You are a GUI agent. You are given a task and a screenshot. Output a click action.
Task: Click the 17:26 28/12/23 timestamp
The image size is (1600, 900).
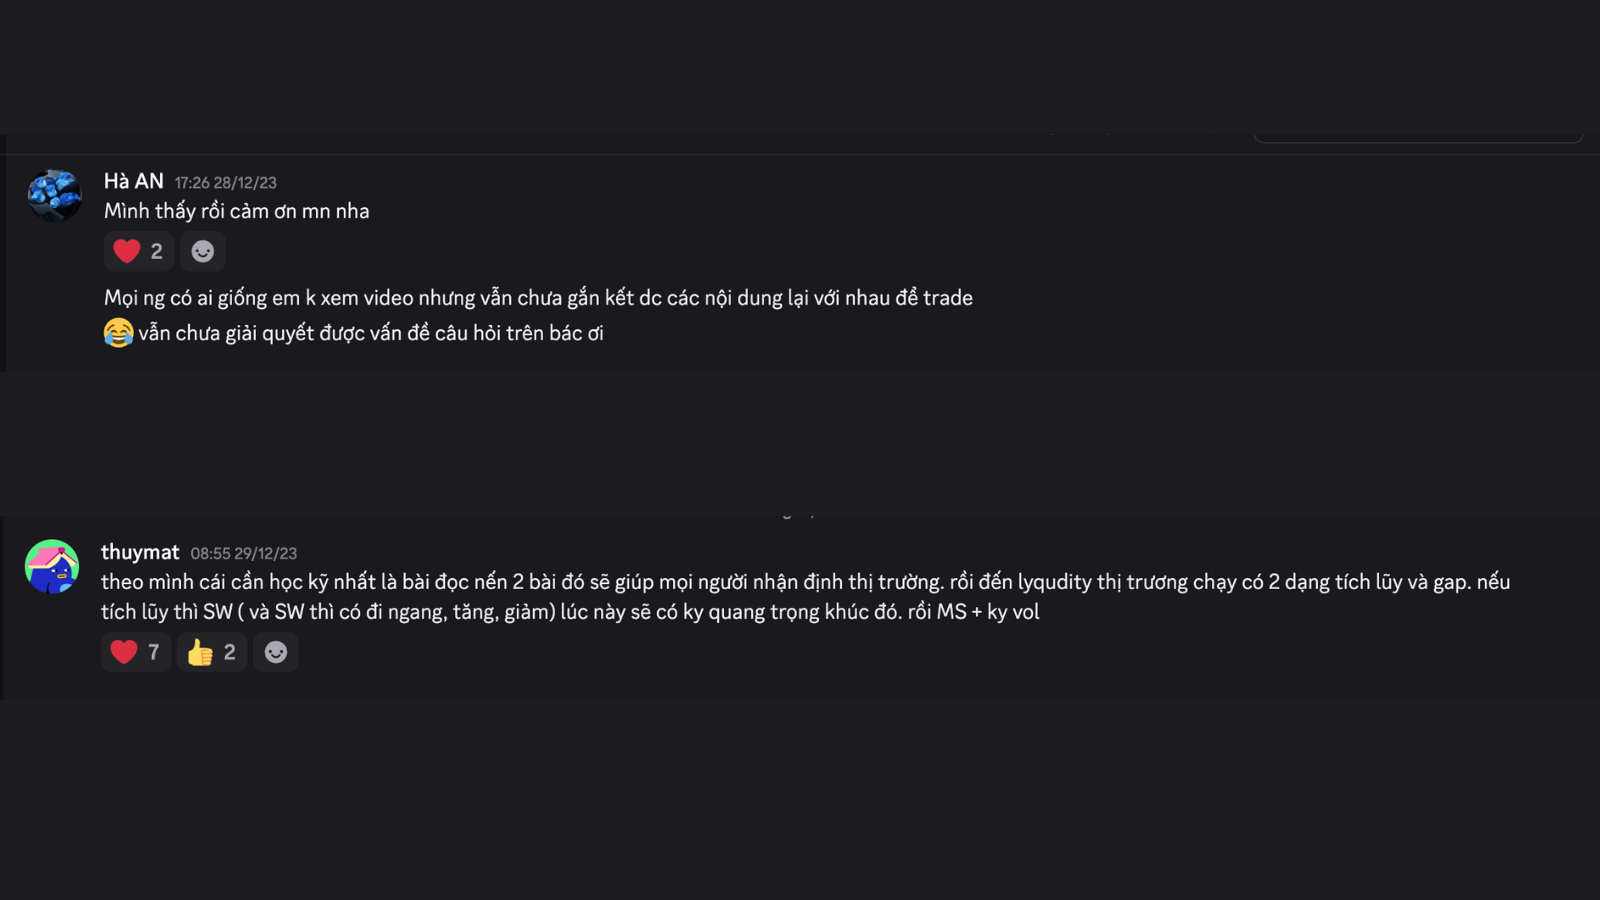225,183
